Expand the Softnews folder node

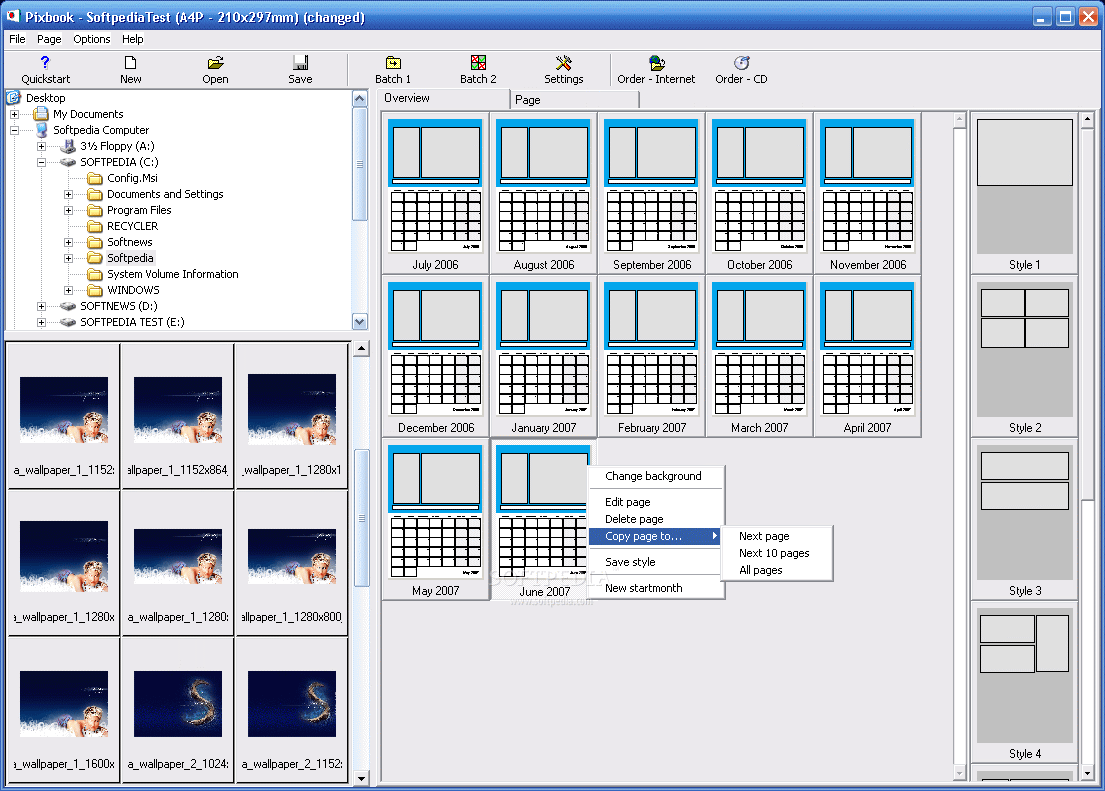pyautogui.click(x=68, y=242)
